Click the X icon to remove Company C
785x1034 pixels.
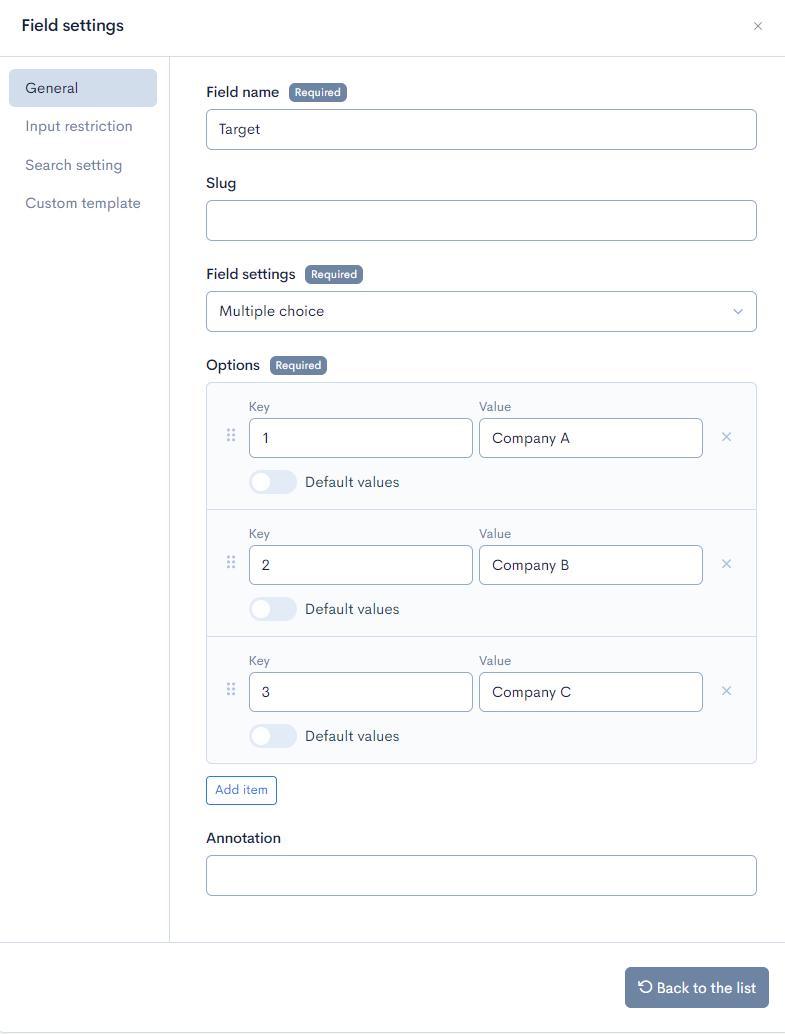(x=726, y=691)
